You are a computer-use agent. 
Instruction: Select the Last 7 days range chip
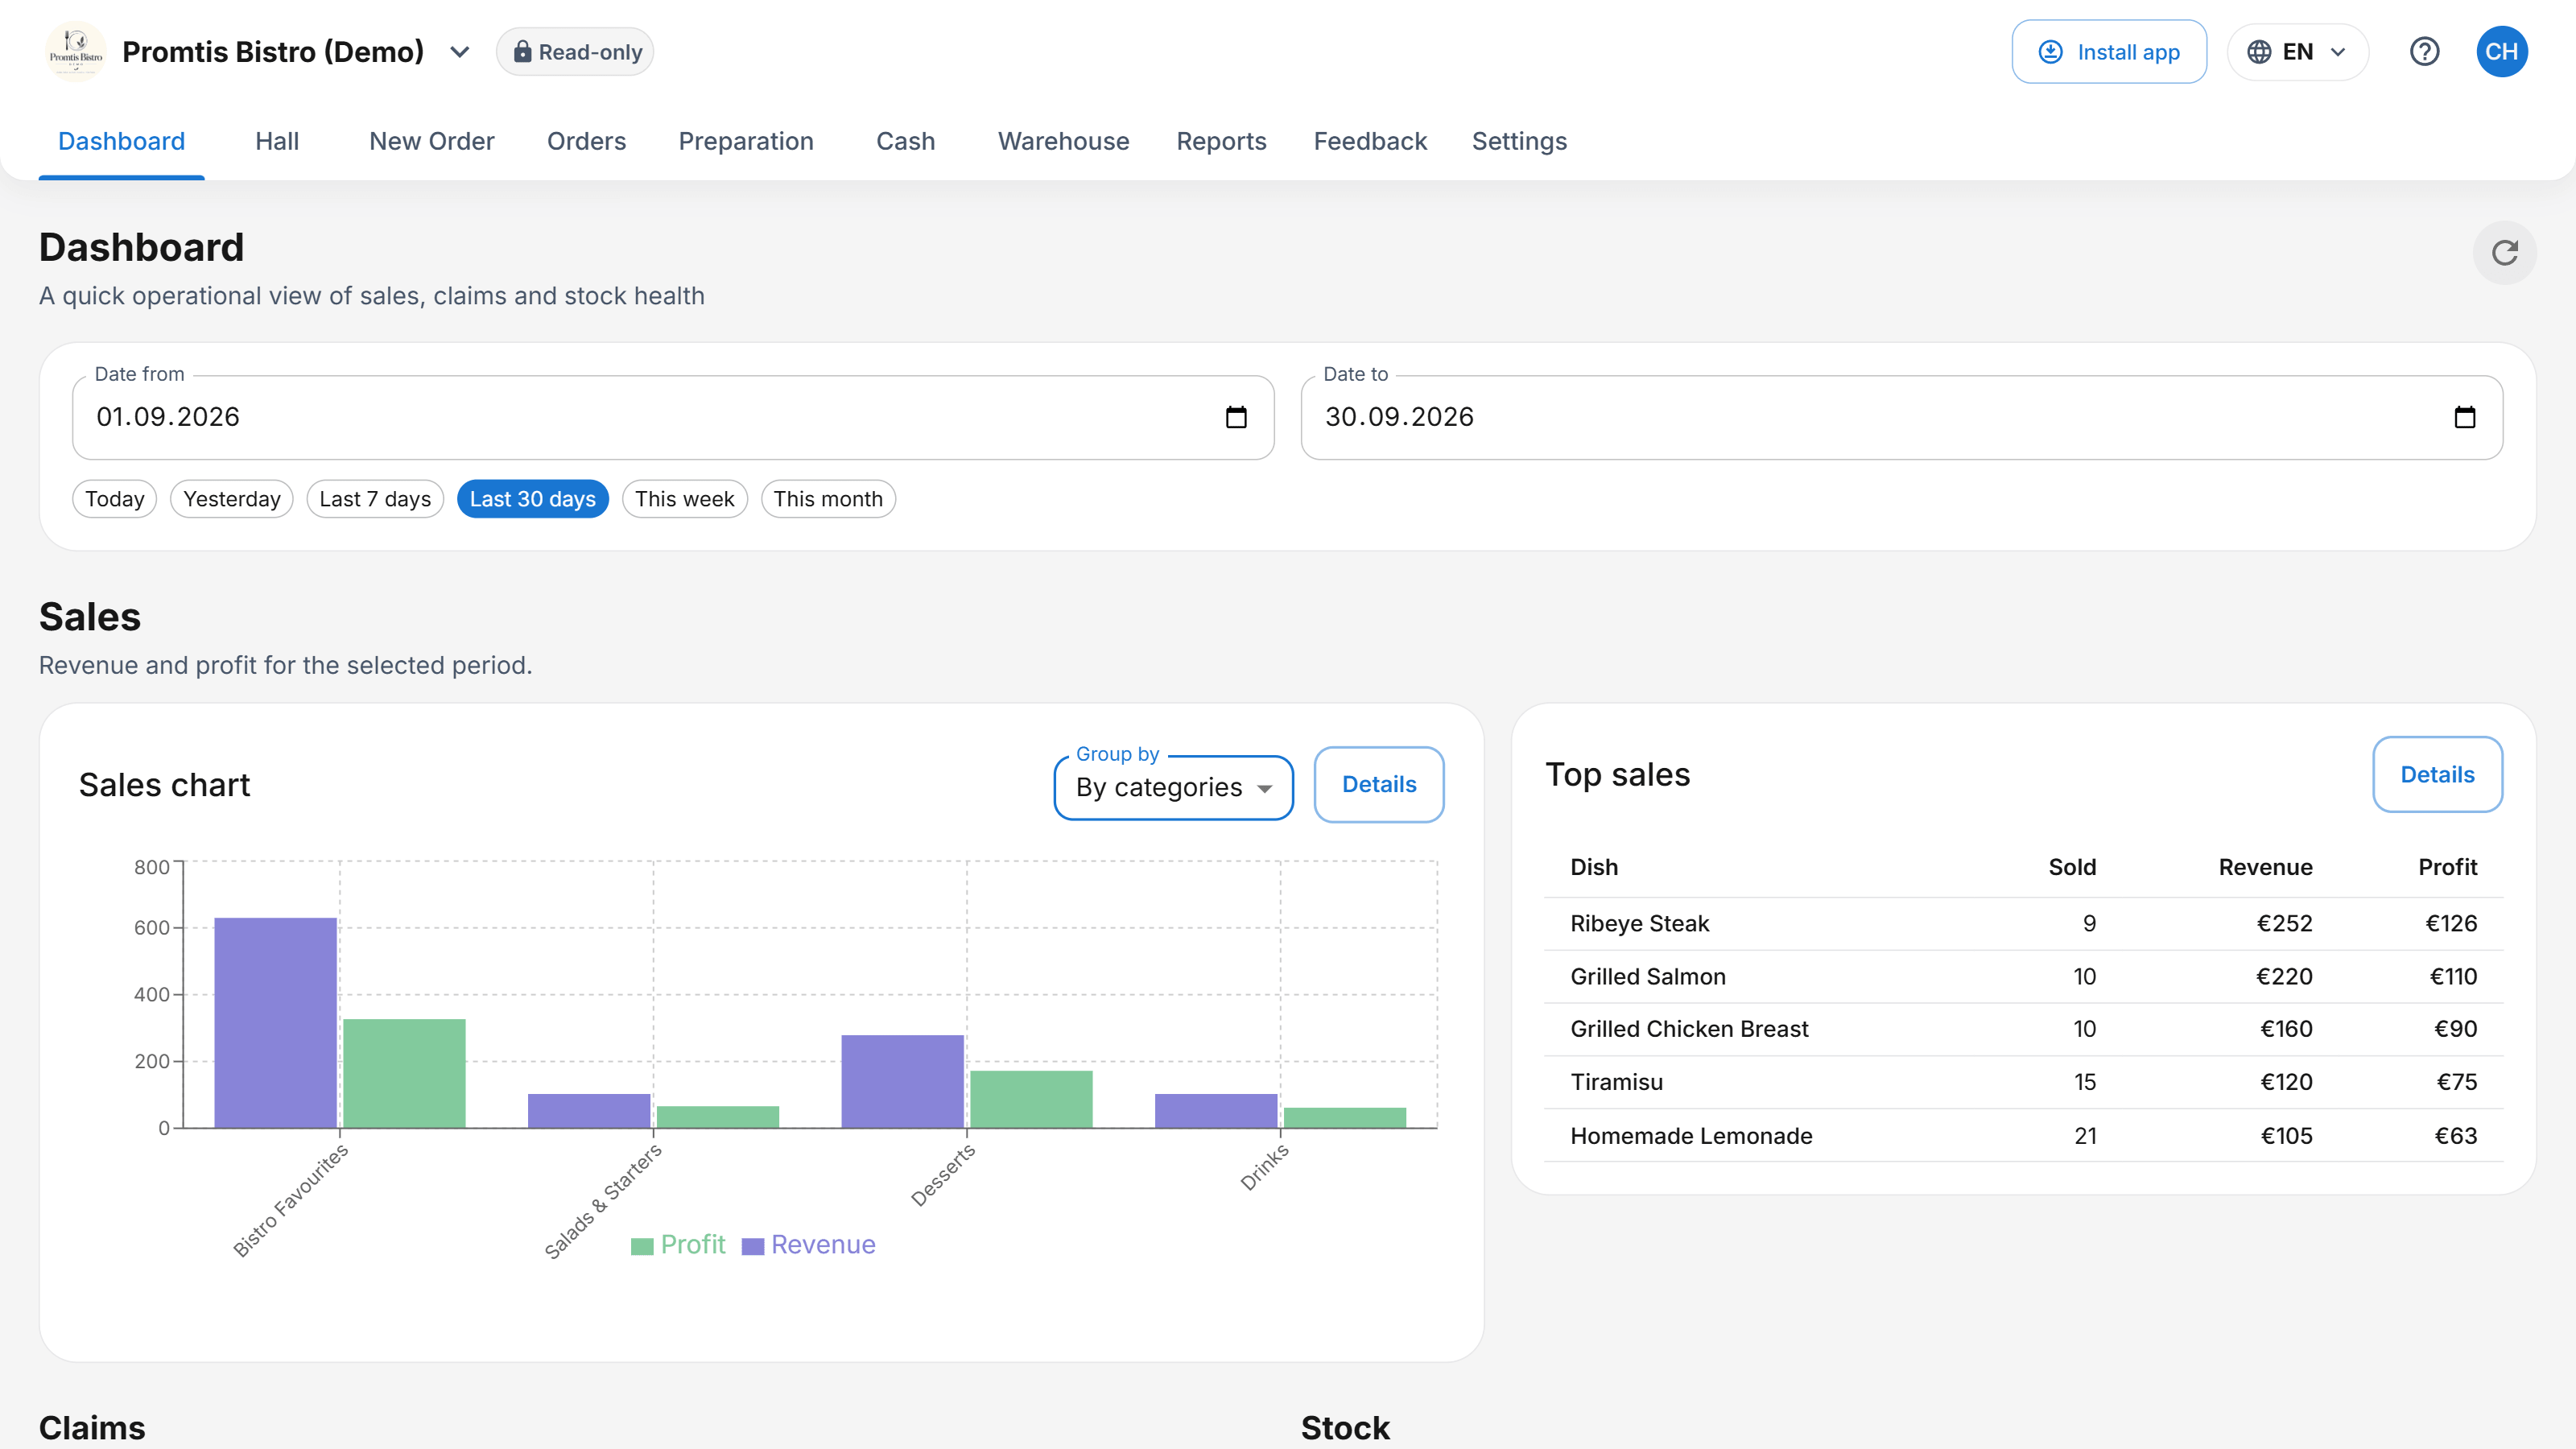375,499
